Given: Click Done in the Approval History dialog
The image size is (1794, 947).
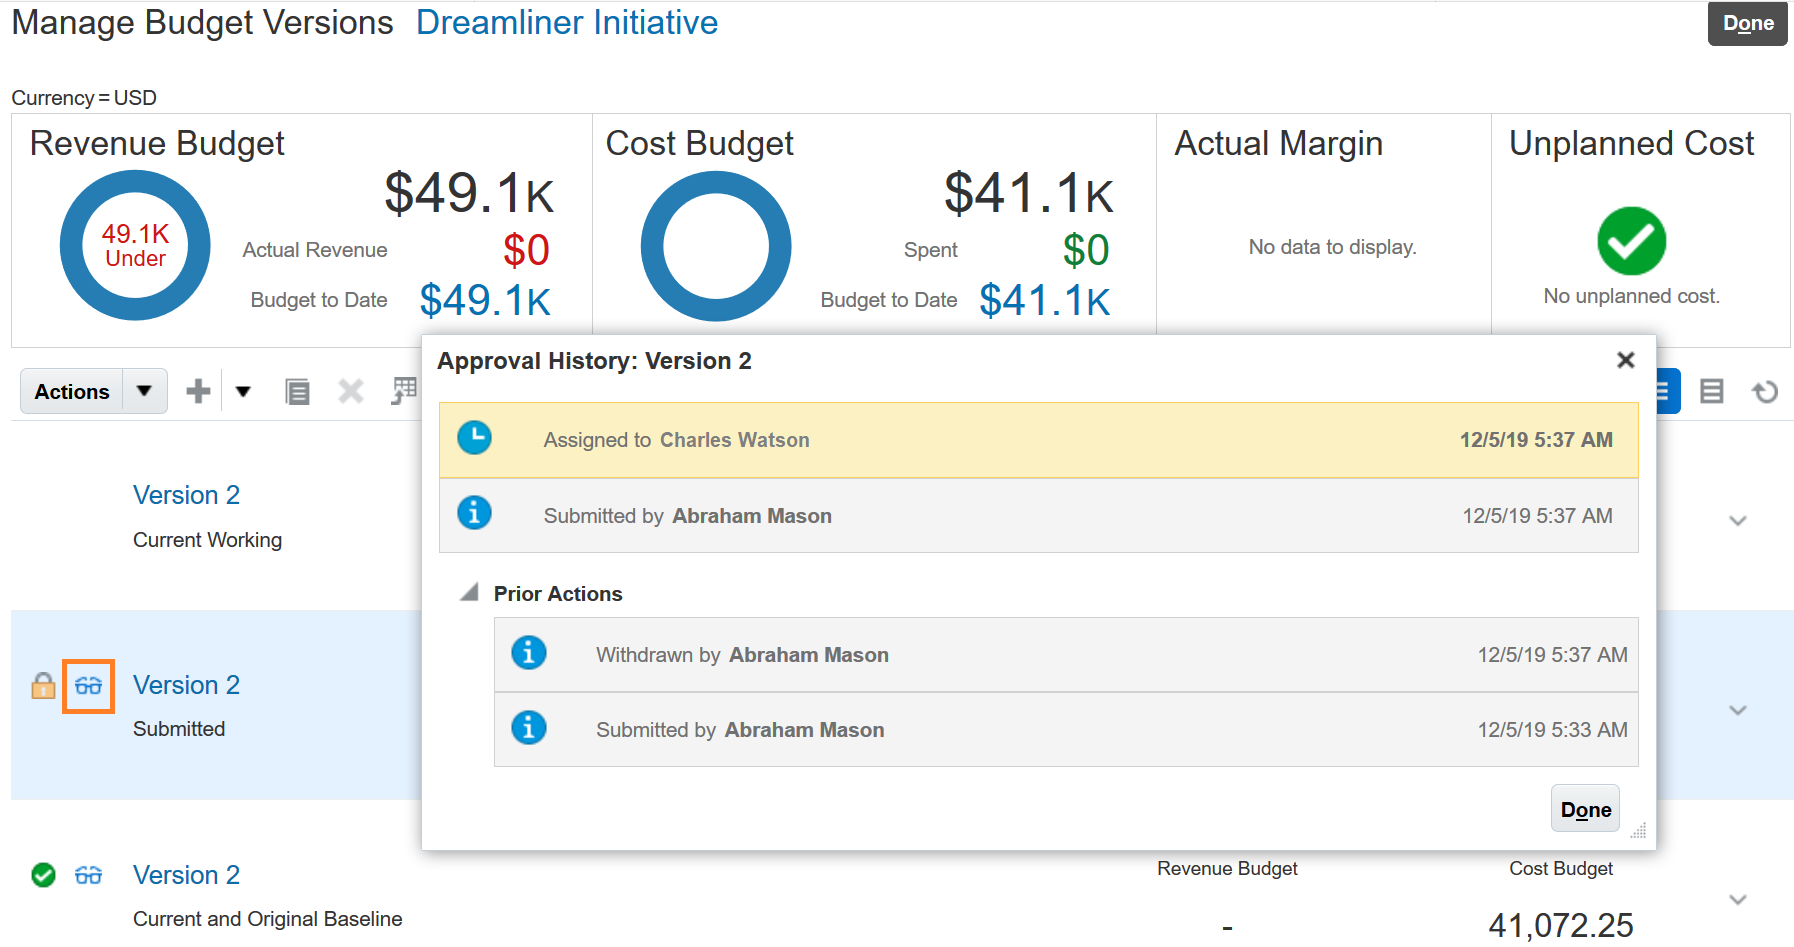Looking at the screenshot, I should 1585,809.
